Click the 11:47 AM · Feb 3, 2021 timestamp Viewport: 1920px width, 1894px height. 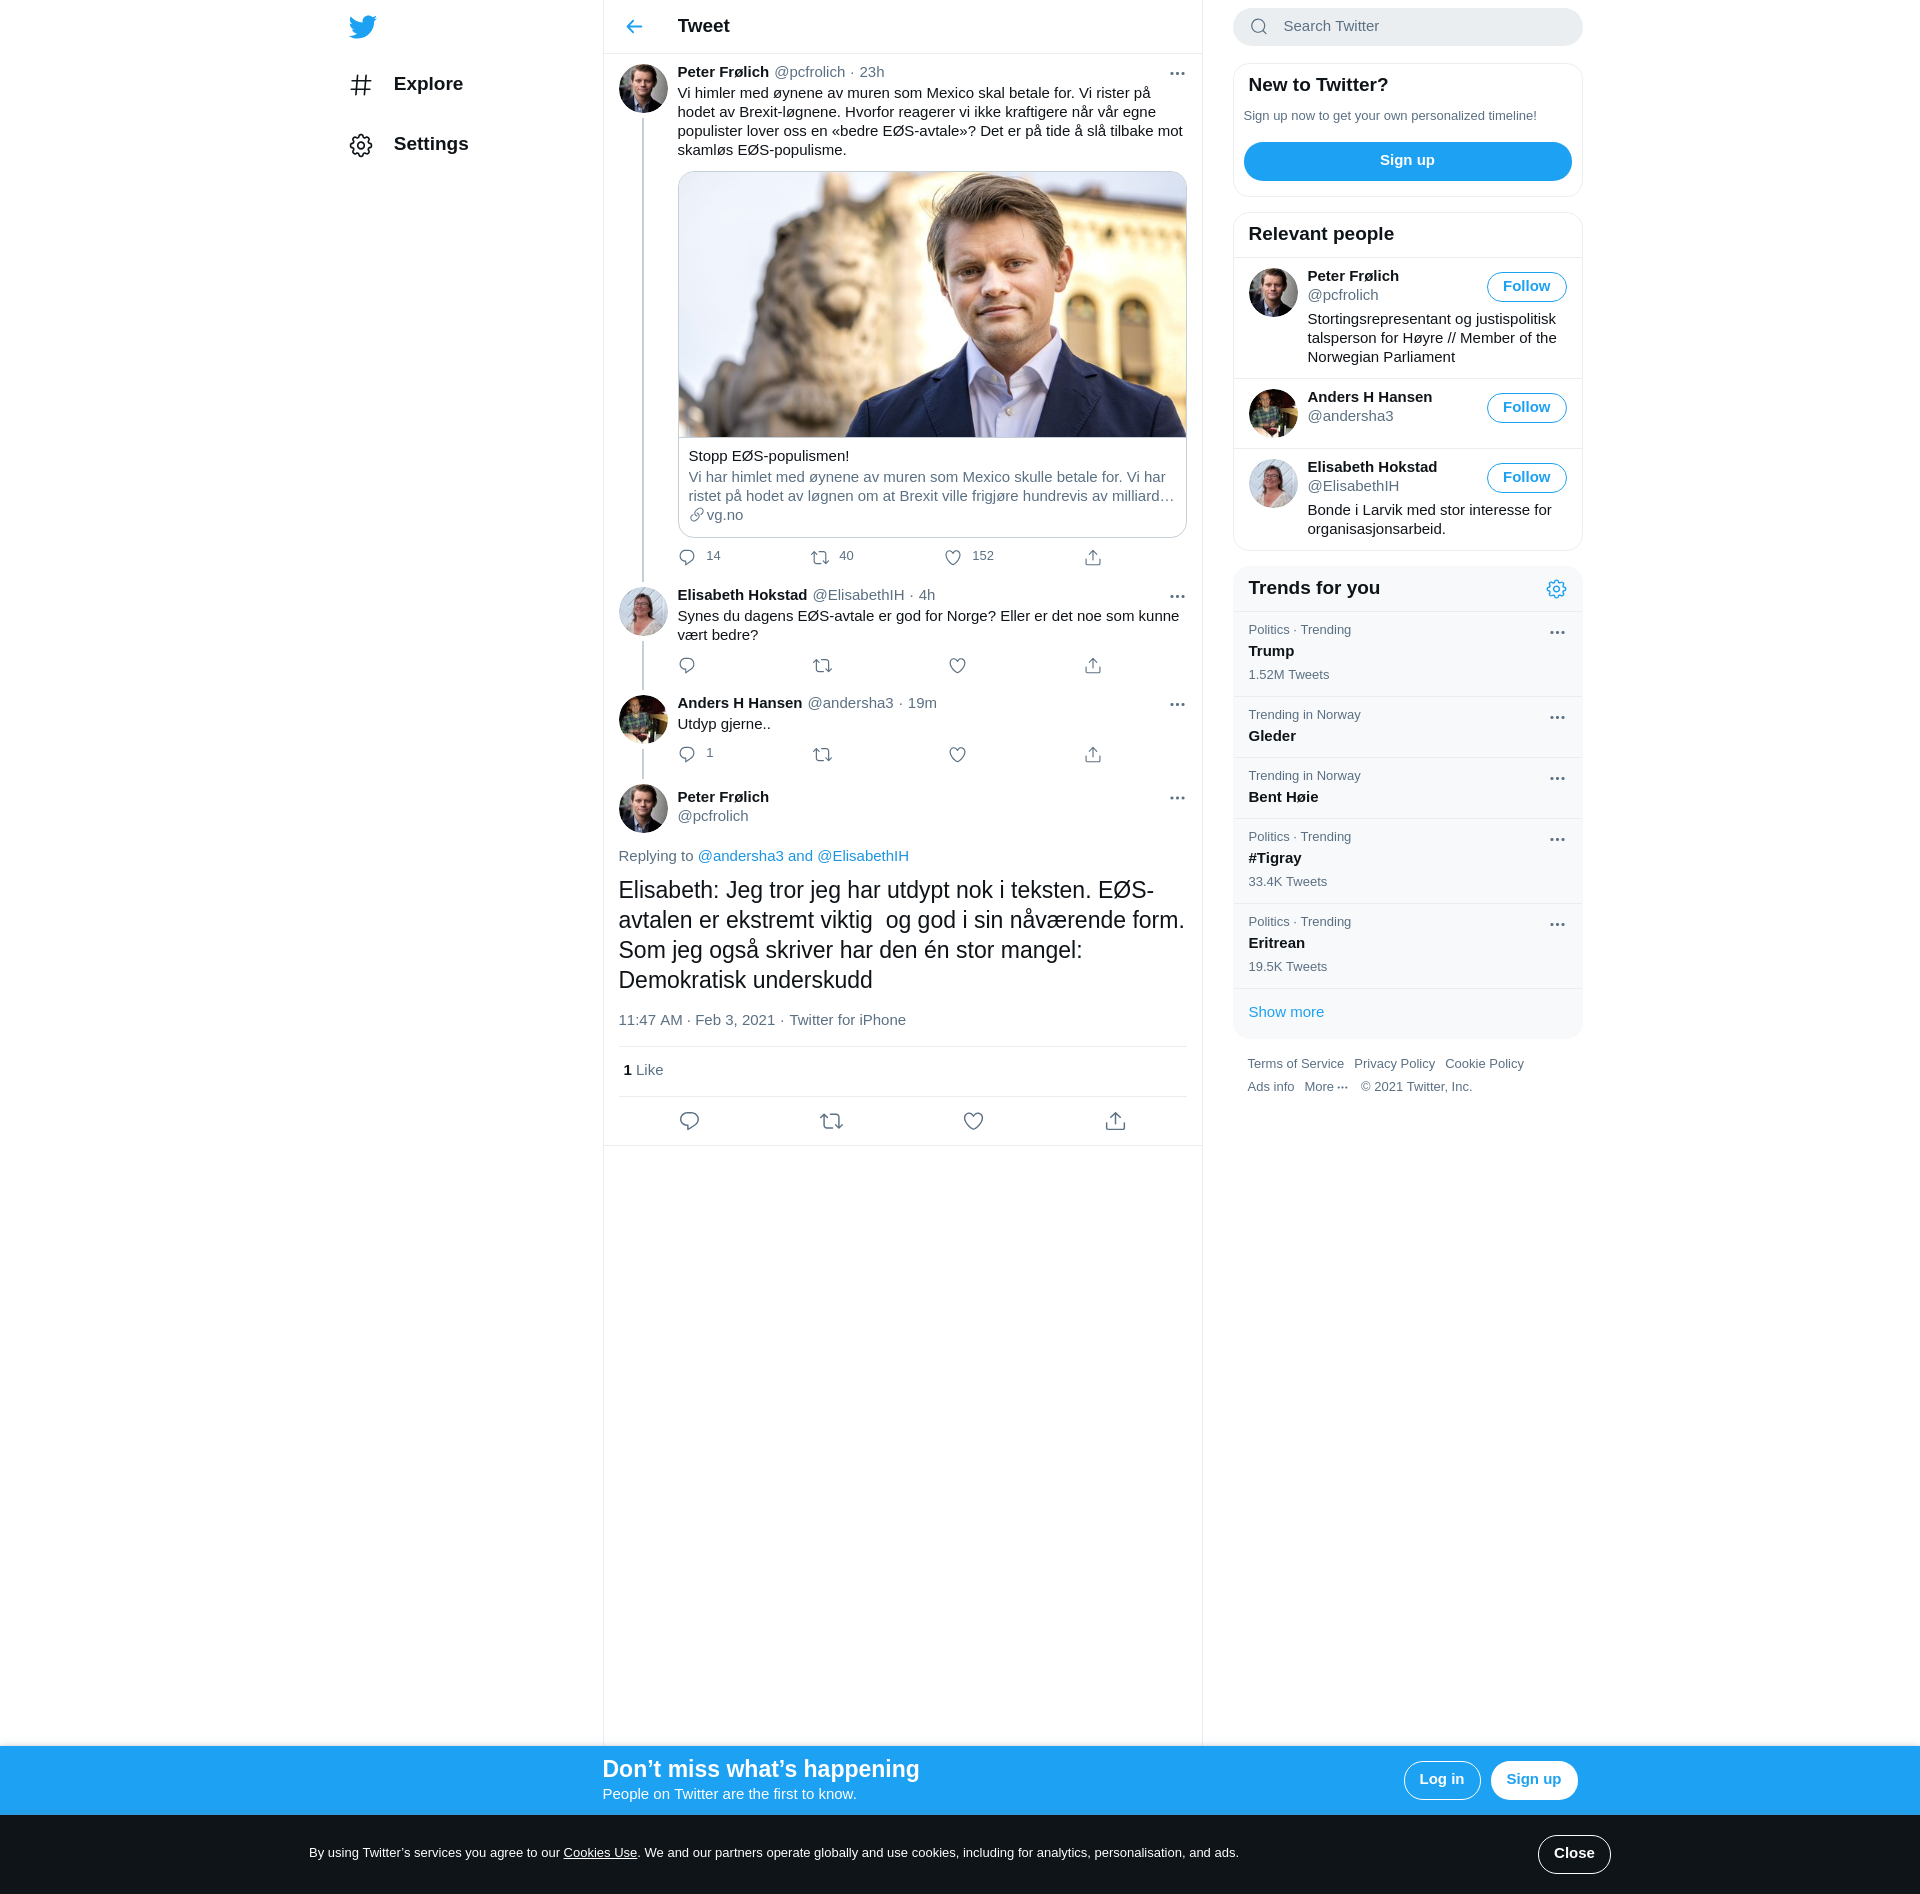(696, 1020)
